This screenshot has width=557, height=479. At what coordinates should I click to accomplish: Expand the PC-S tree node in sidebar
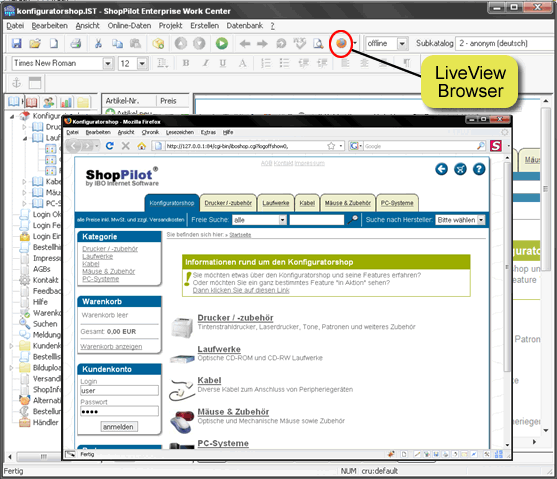24,203
